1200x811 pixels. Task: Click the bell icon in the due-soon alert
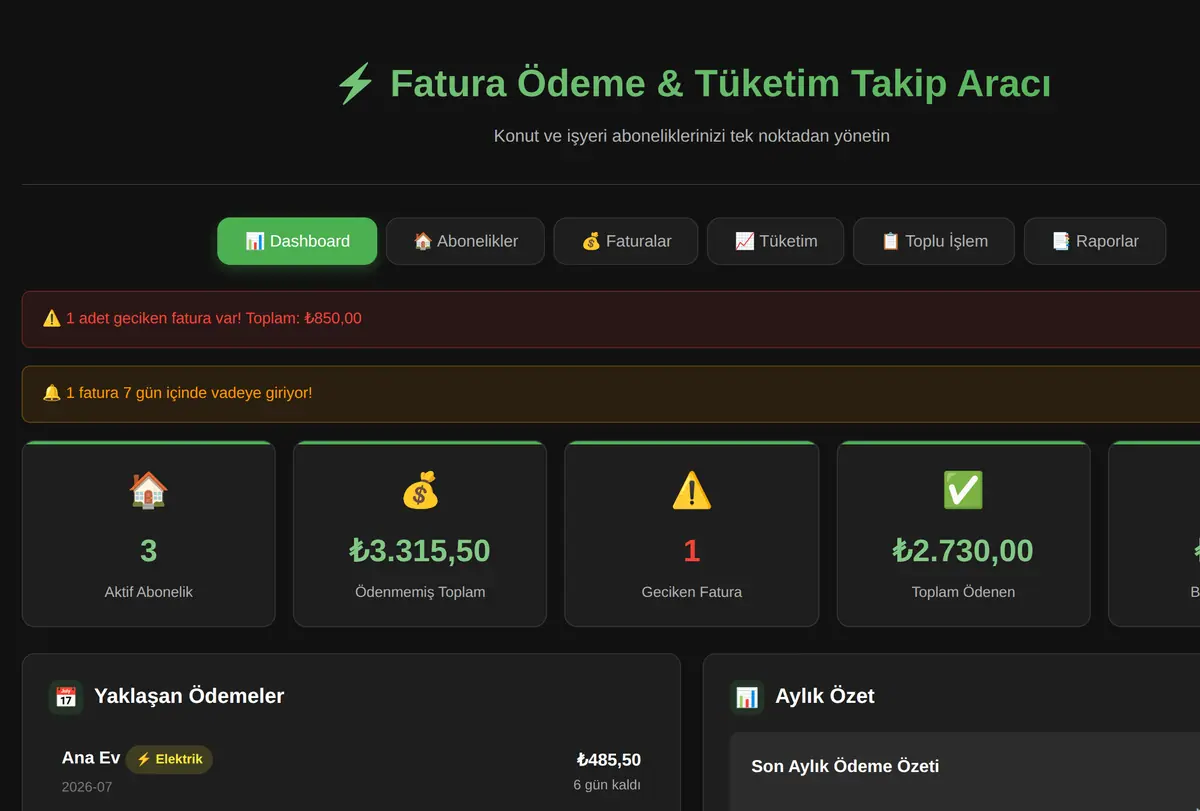tap(52, 393)
